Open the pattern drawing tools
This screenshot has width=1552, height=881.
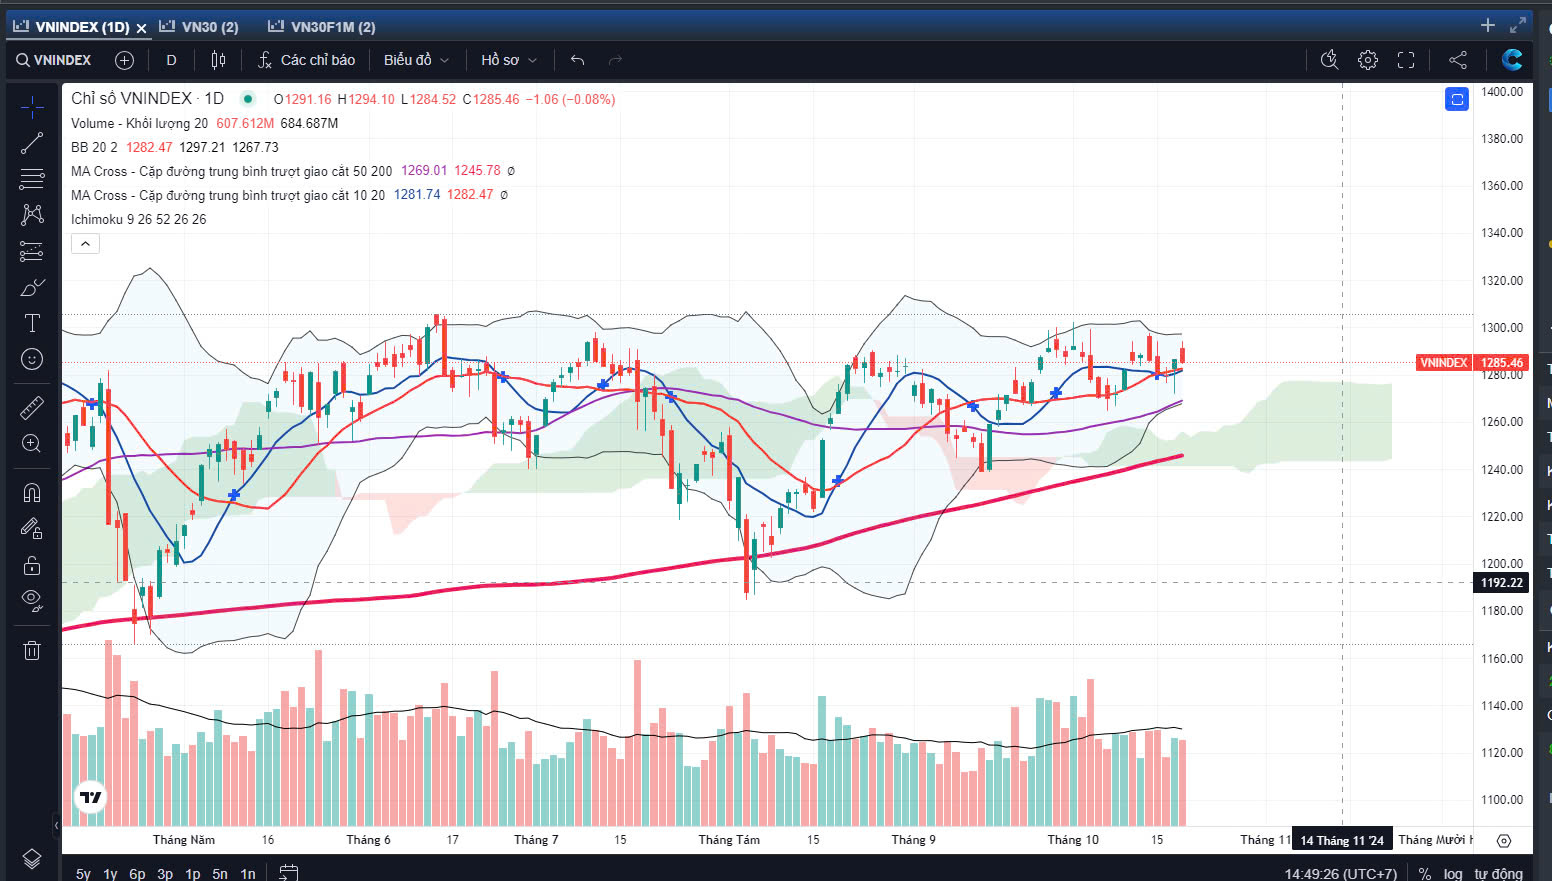coord(32,215)
